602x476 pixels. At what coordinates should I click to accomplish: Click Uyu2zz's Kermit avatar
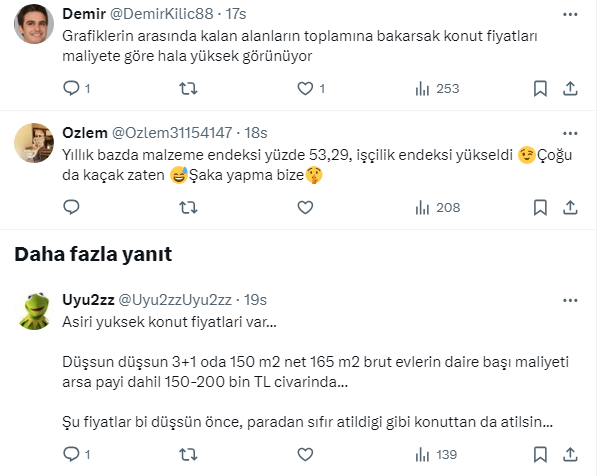pos(36,311)
